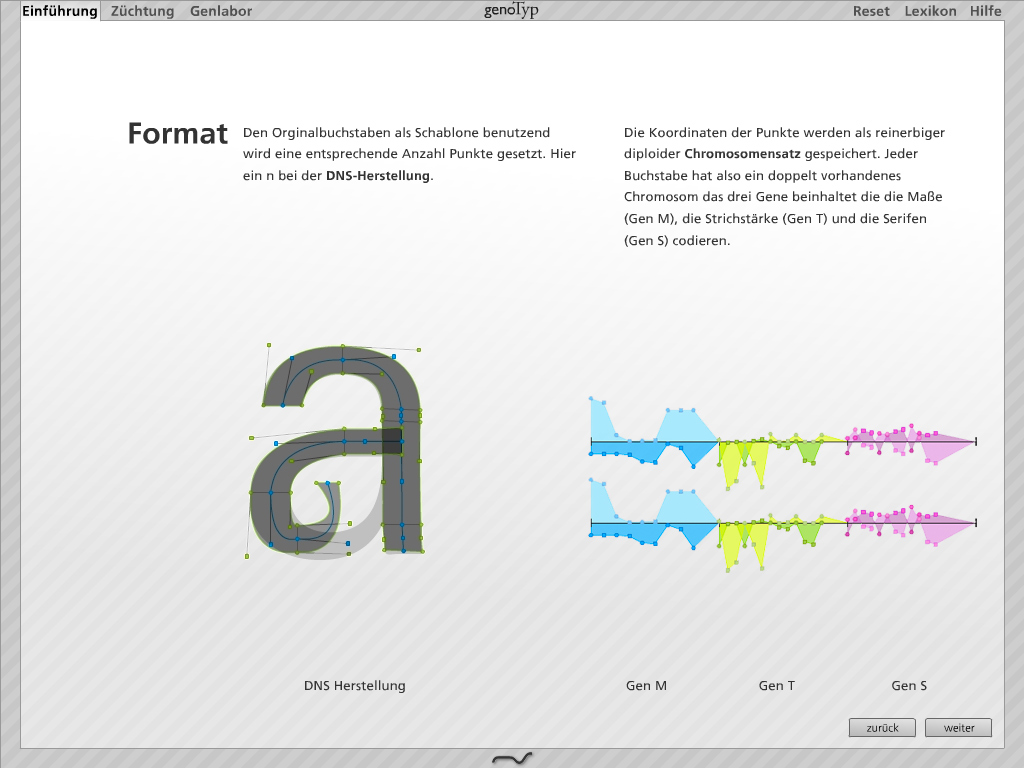This screenshot has height=768, width=1024.
Task: Click the 'Gen S' label
Action: 909,686
